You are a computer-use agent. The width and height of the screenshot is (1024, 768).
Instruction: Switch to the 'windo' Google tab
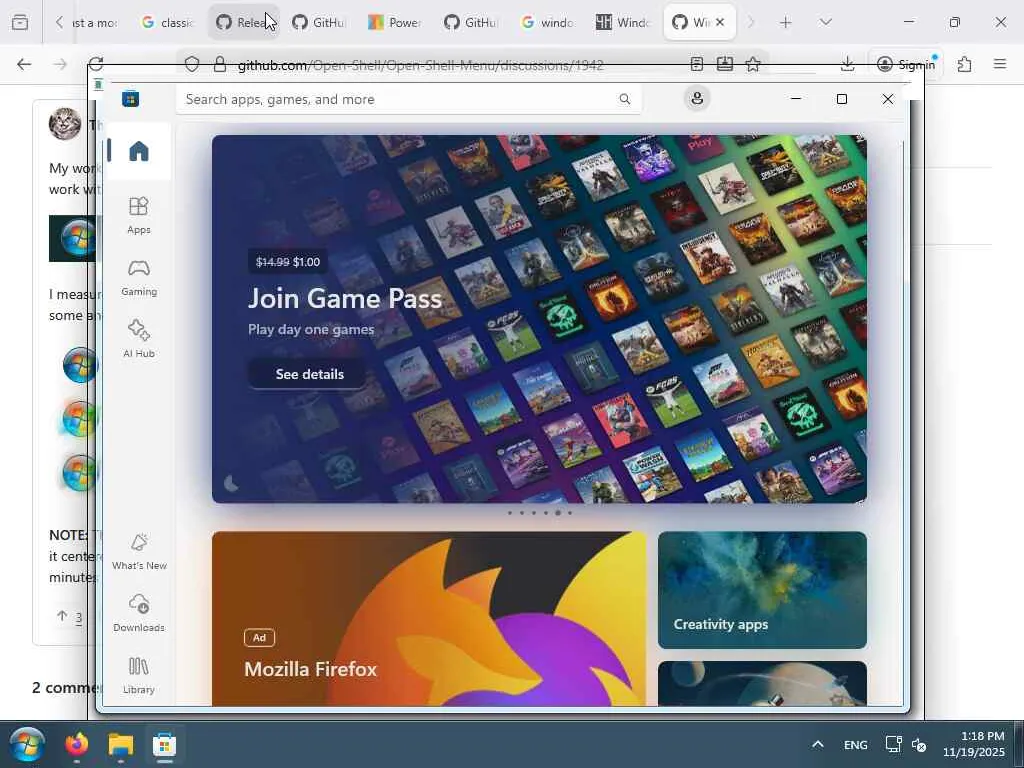(547, 23)
